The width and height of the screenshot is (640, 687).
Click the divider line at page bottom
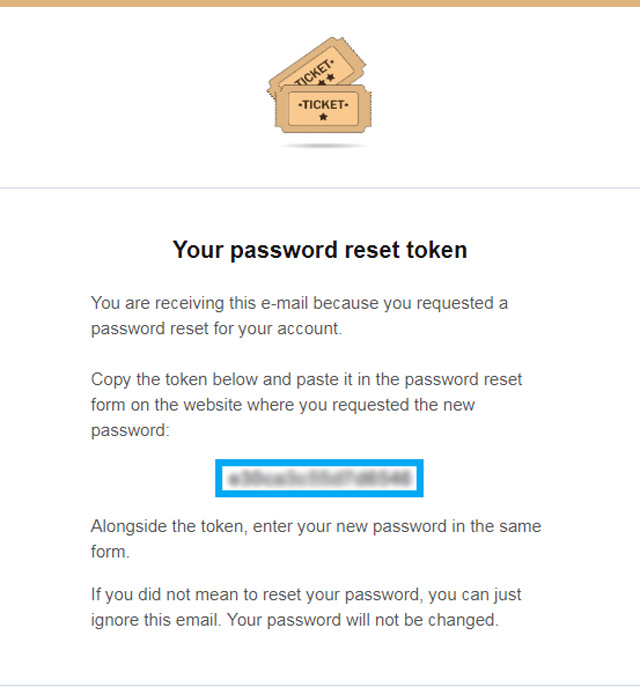click(x=320, y=685)
